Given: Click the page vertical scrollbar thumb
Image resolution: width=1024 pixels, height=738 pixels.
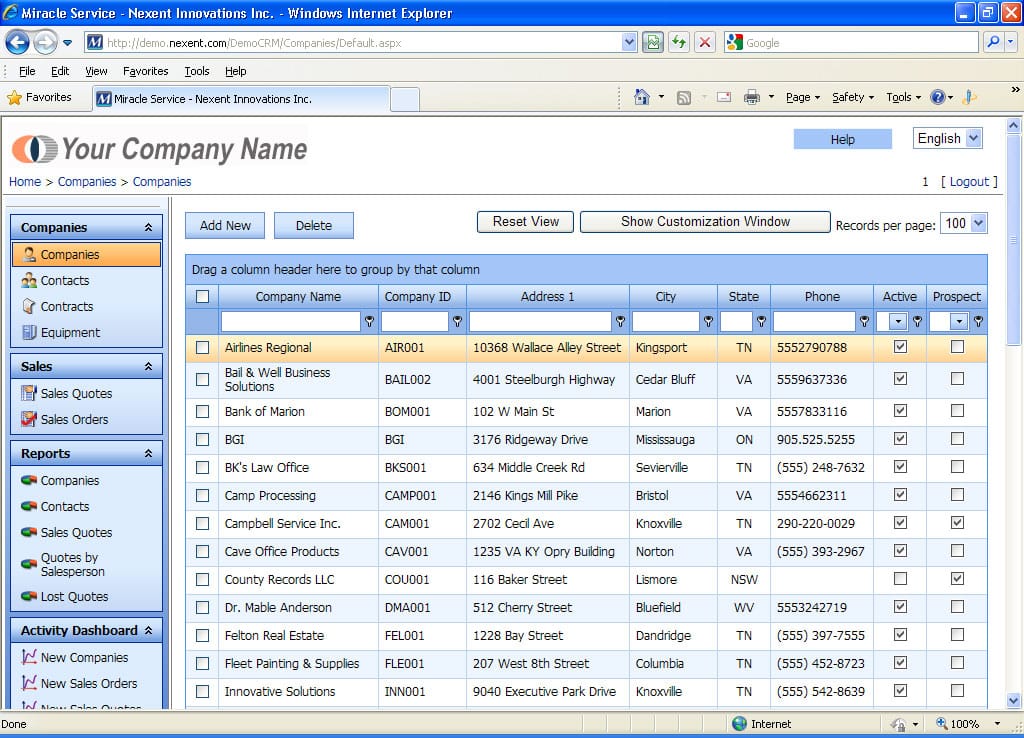Looking at the screenshot, I should coord(1013,240).
